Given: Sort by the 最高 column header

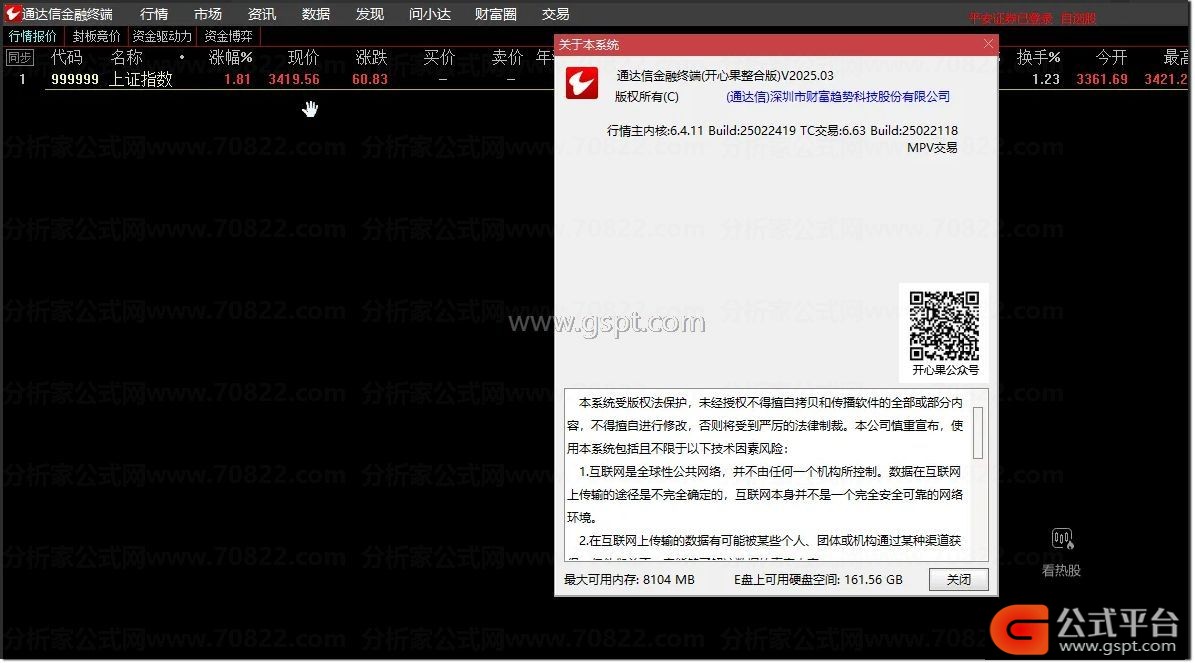Looking at the screenshot, I should click(1175, 57).
